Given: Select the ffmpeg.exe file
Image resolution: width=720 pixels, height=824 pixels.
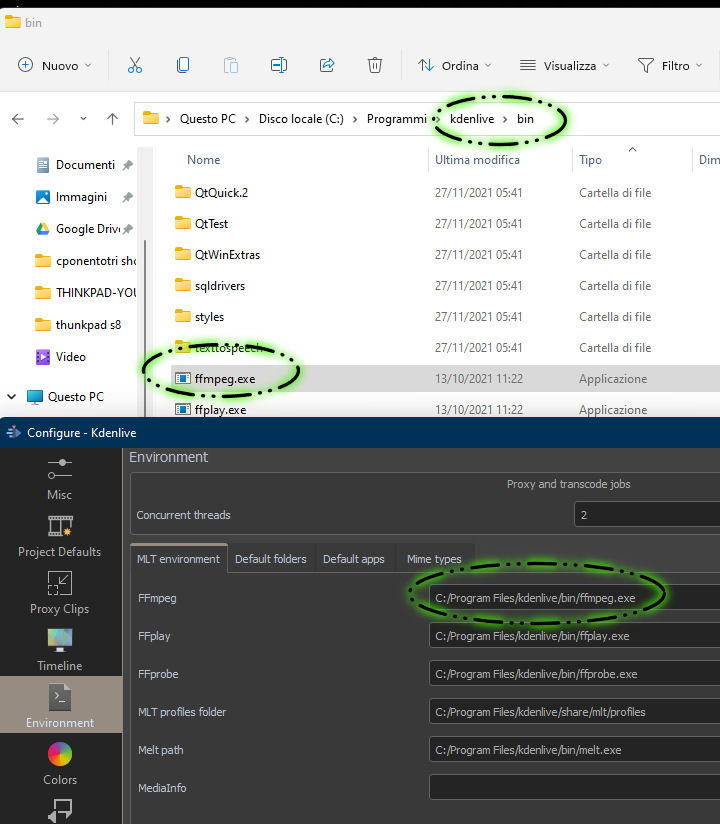Looking at the screenshot, I should 224,379.
